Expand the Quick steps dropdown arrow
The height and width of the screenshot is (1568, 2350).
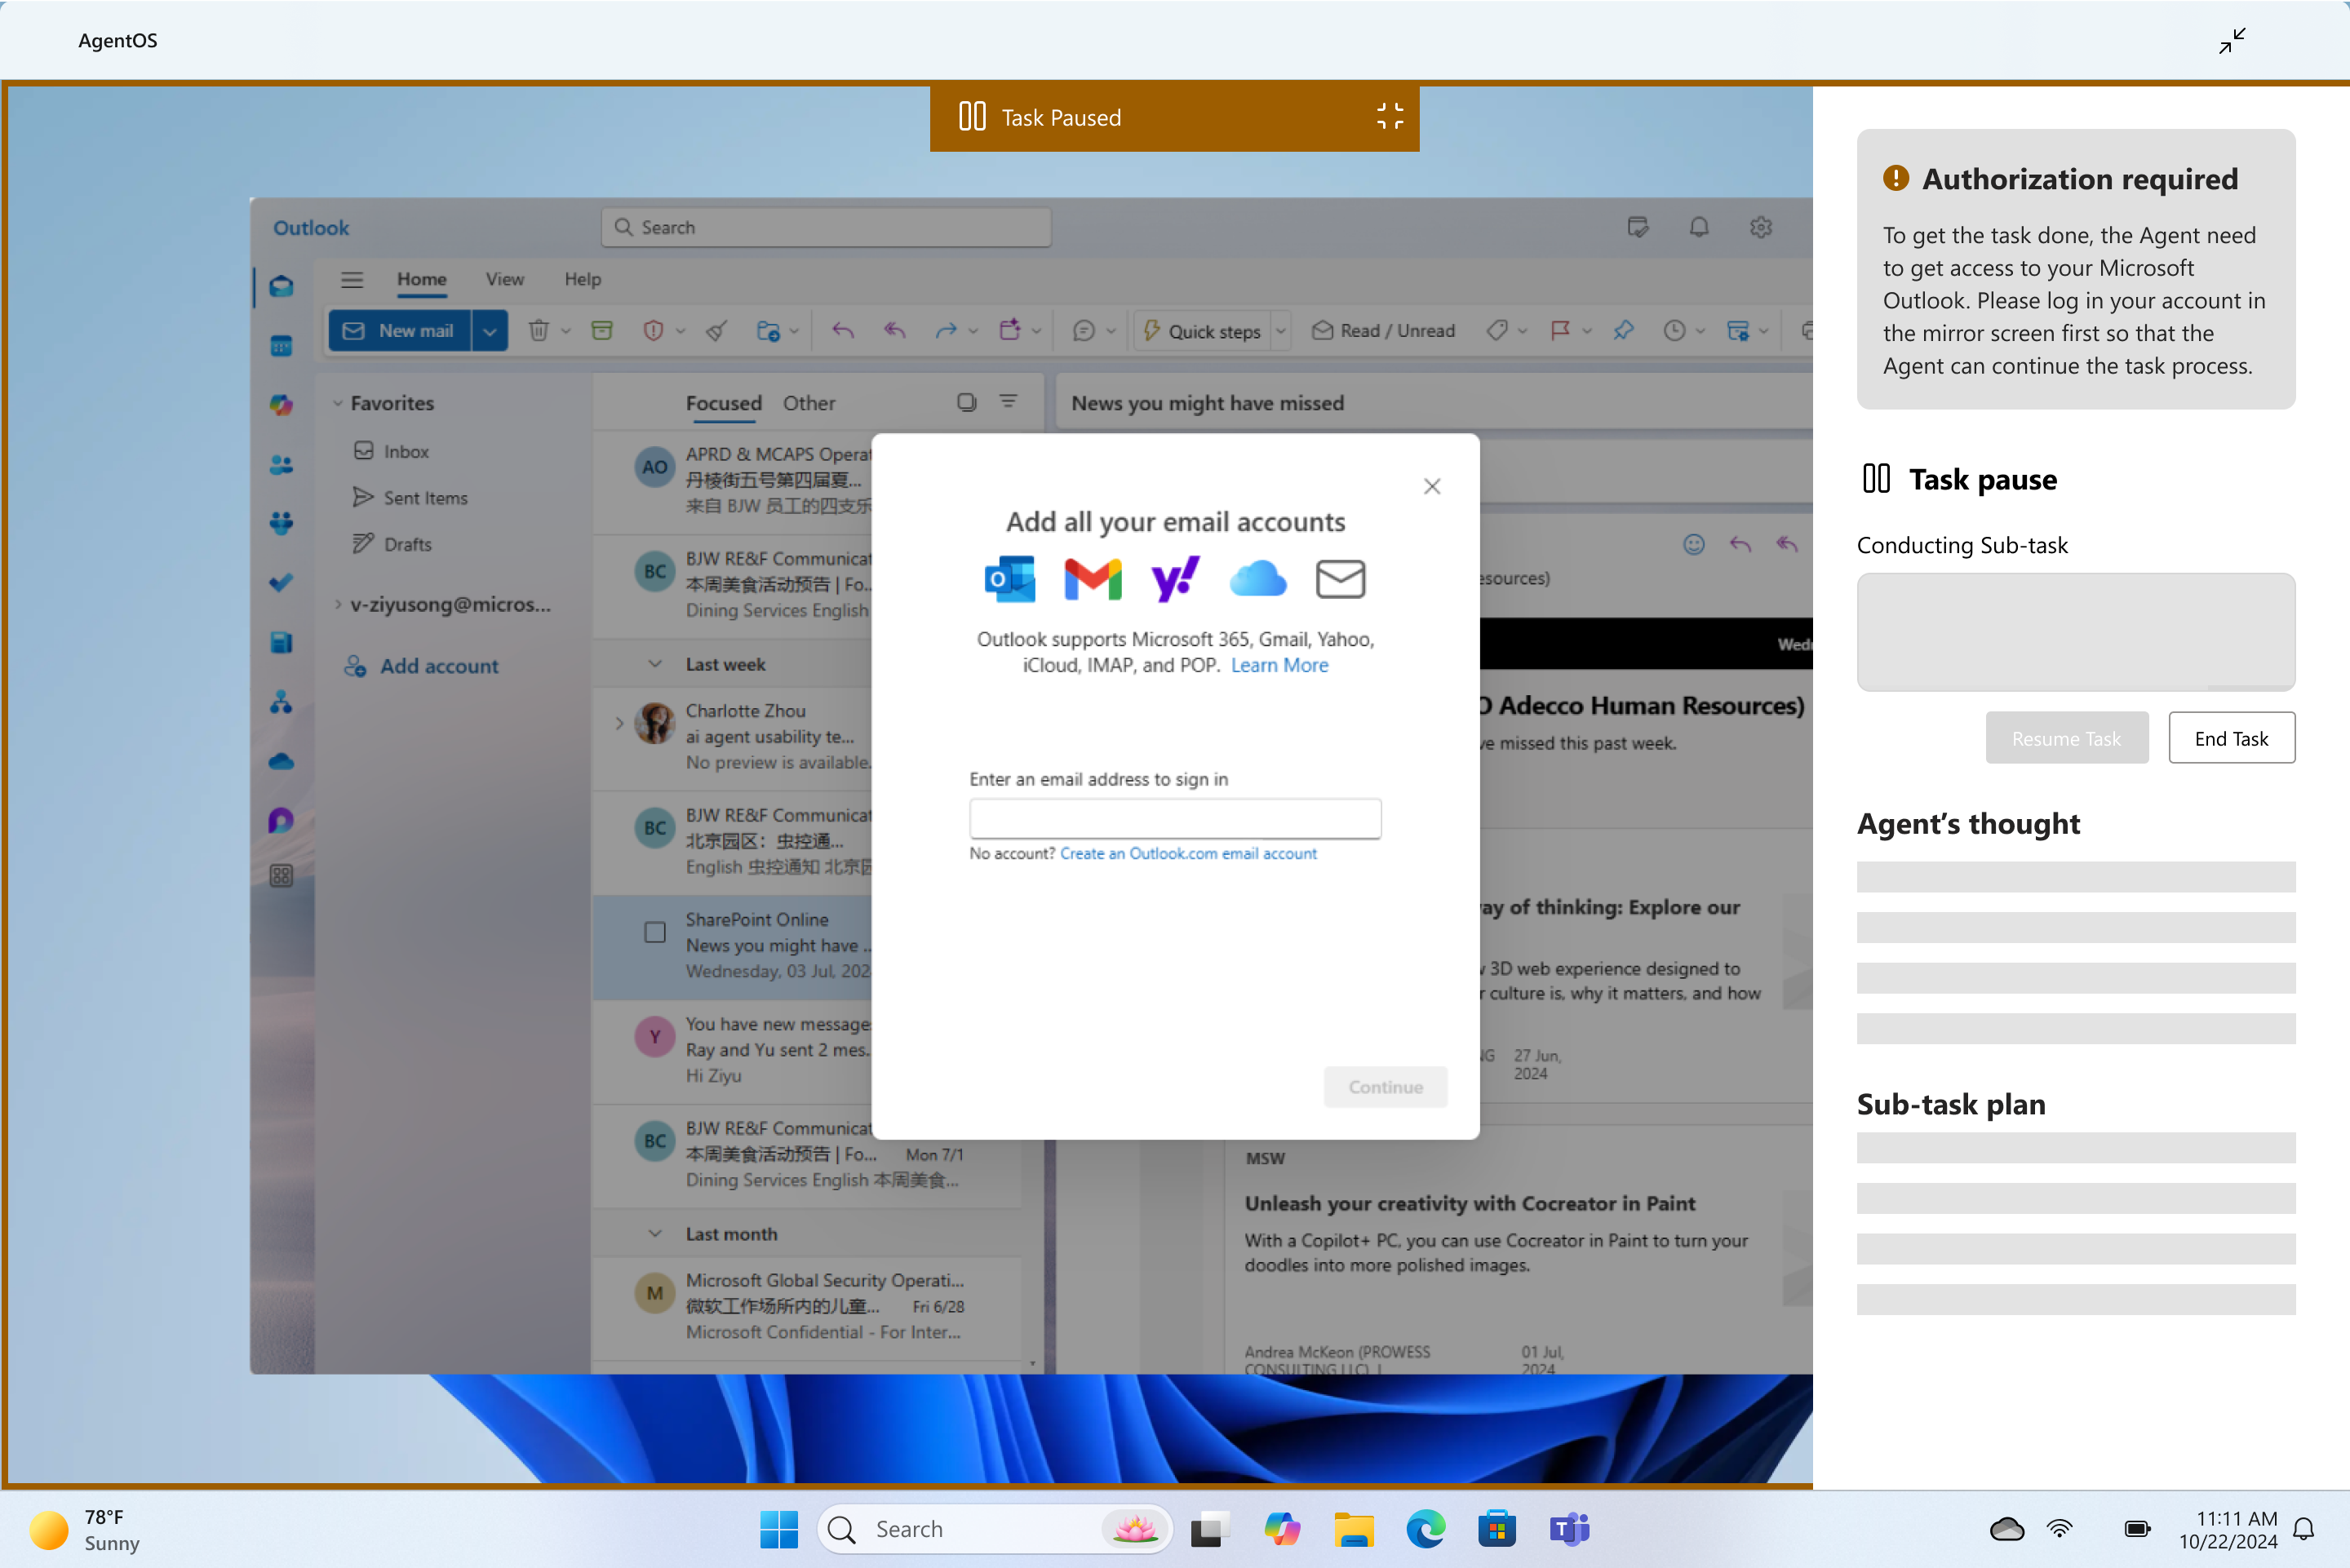click(x=1280, y=331)
